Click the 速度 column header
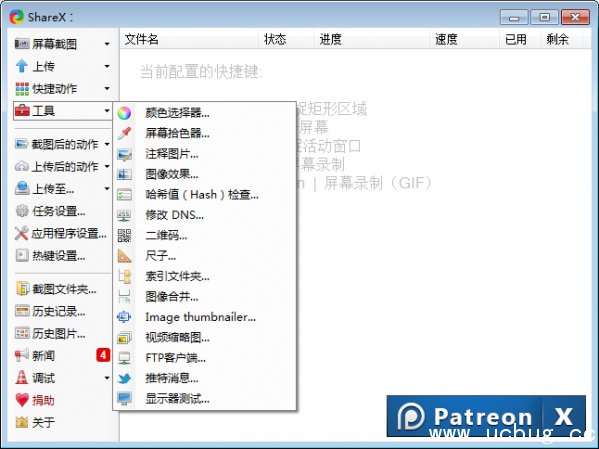Screen dimensions: 599x449 [465, 39]
